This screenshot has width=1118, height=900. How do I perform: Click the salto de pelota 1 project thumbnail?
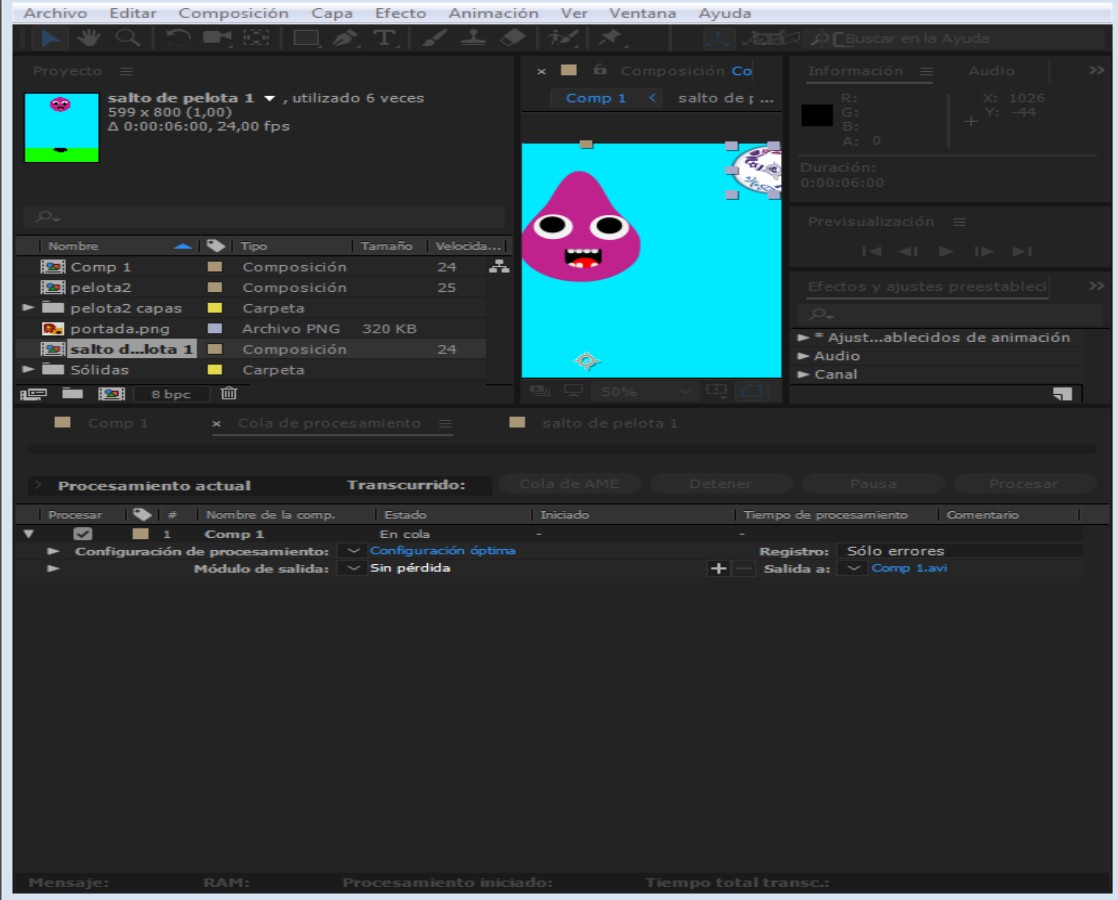pyautogui.click(x=61, y=128)
